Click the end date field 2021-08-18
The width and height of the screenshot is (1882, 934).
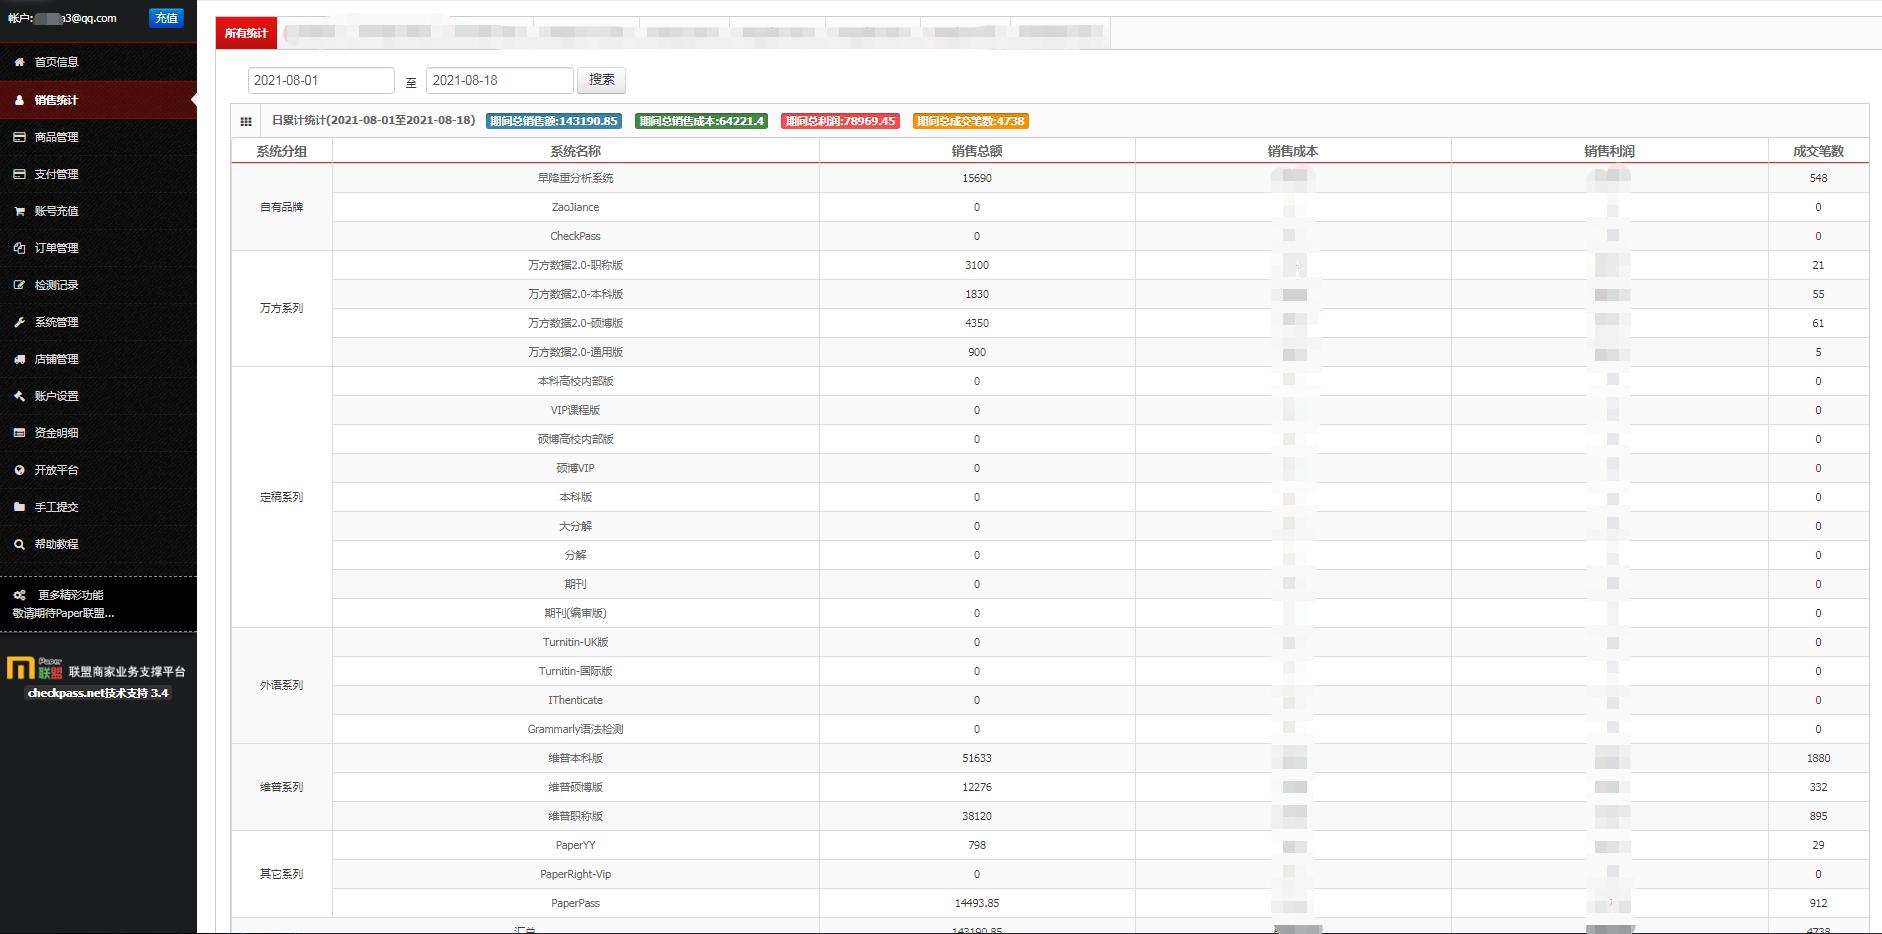coord(500,80)
